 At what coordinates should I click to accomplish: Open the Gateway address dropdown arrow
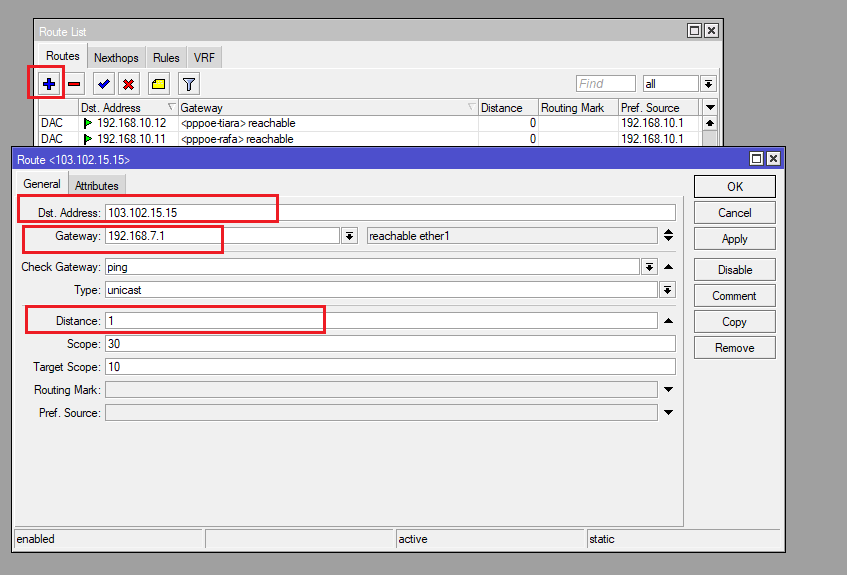pos(349,236)
